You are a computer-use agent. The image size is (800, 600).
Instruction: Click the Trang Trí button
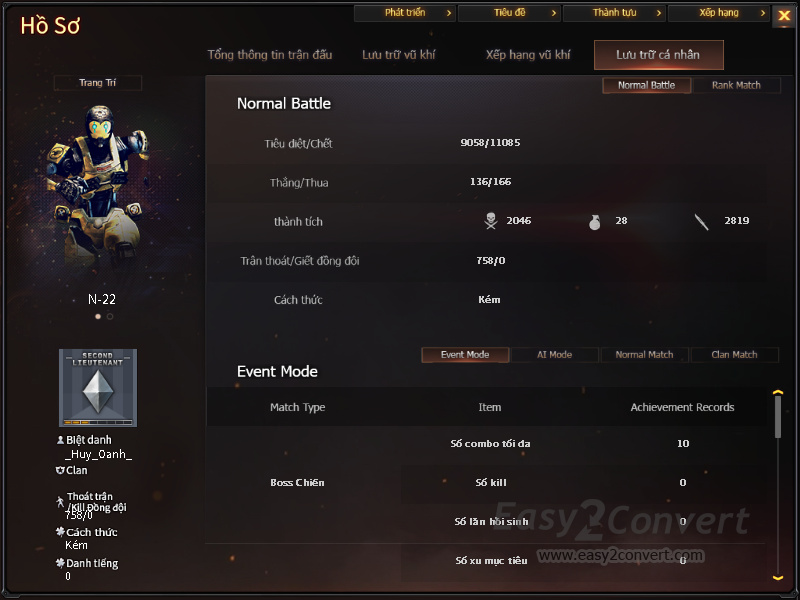click(x=97, y=83)
